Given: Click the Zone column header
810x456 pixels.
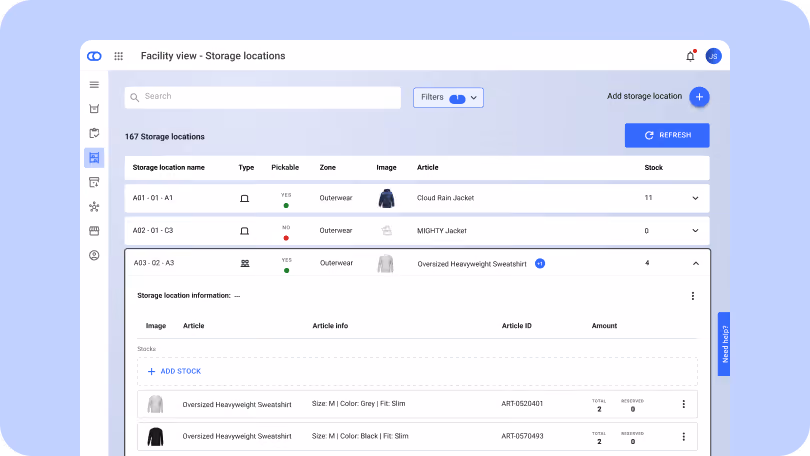Looking at the screenshot, I should pyautogui.click(x=328, y=167).
